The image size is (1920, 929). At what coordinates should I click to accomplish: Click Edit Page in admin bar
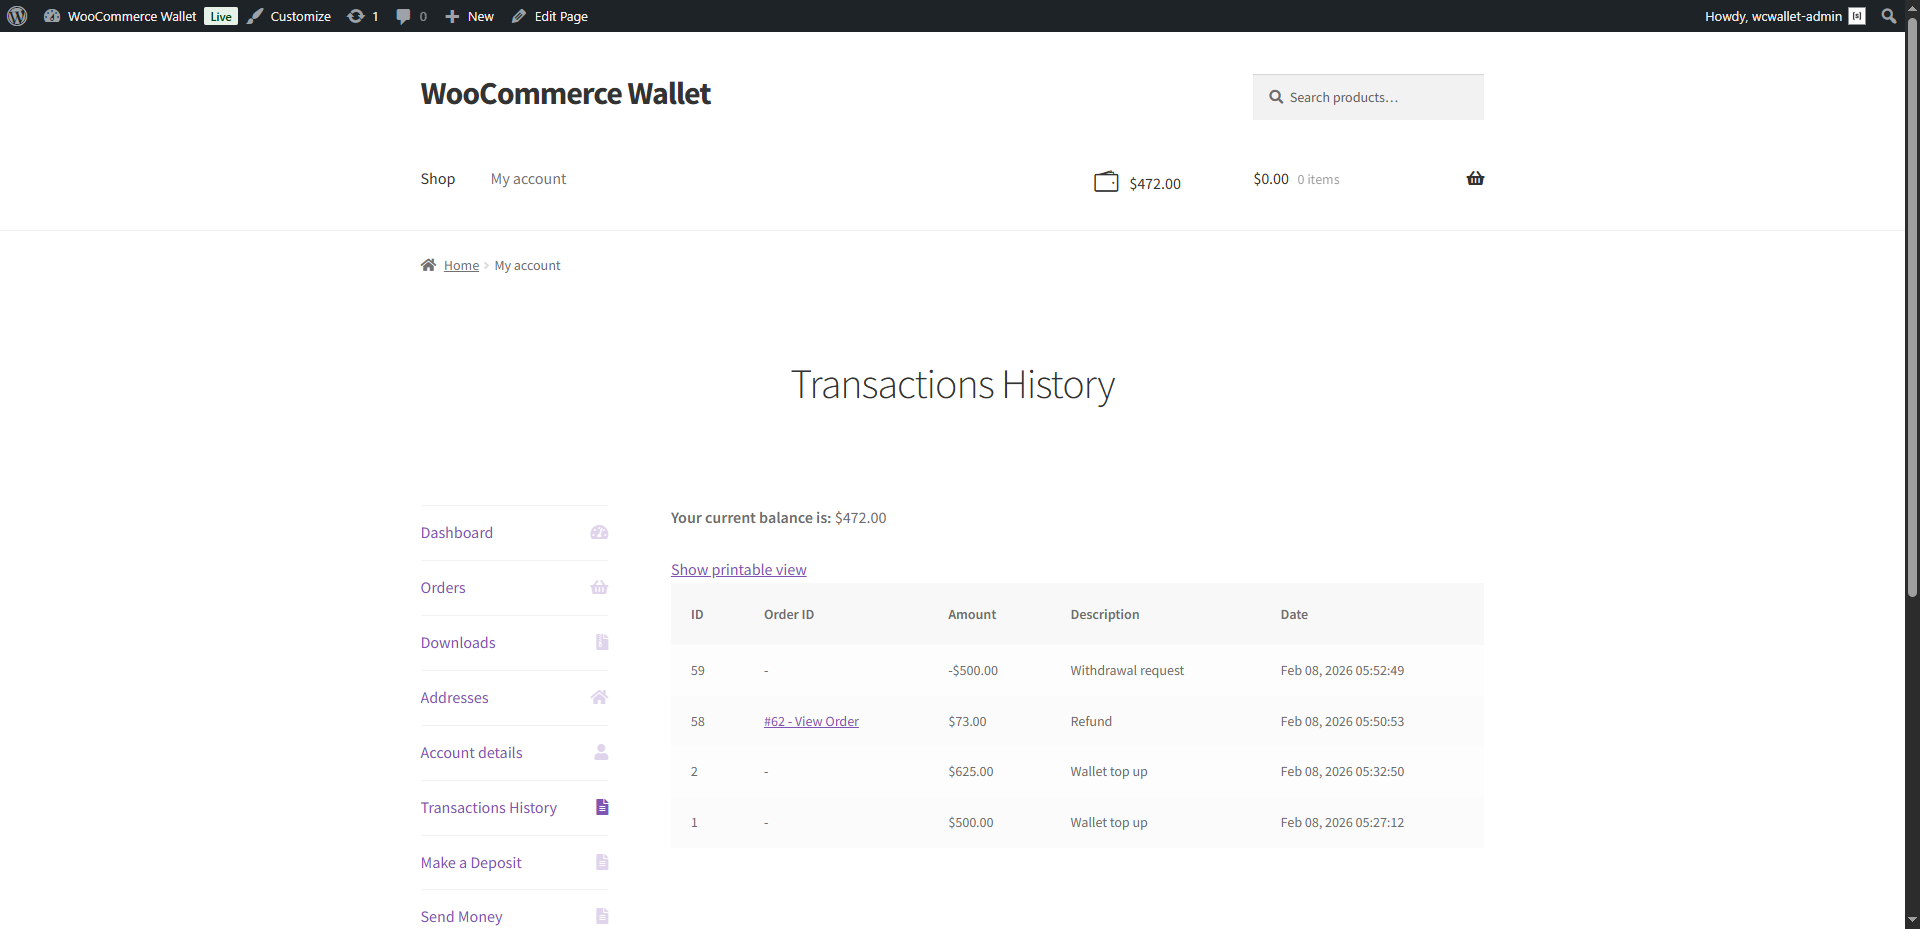[560, 16]
